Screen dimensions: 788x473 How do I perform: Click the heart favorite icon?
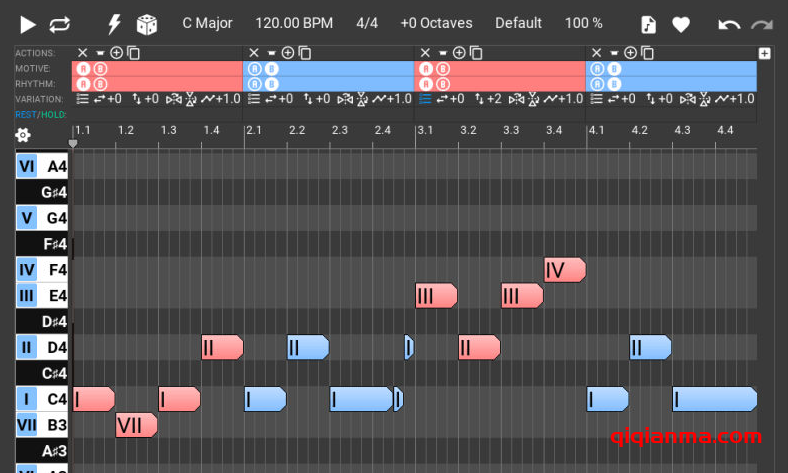pyautogui.click(x=681, y=24)
